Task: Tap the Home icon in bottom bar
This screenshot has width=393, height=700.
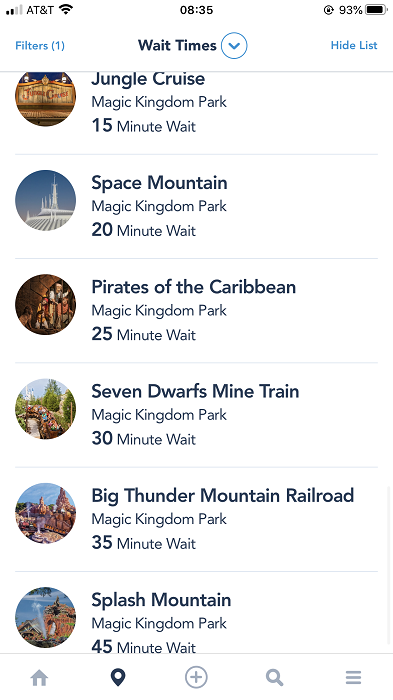Action: pyautogui.click(x=39, y=678)
